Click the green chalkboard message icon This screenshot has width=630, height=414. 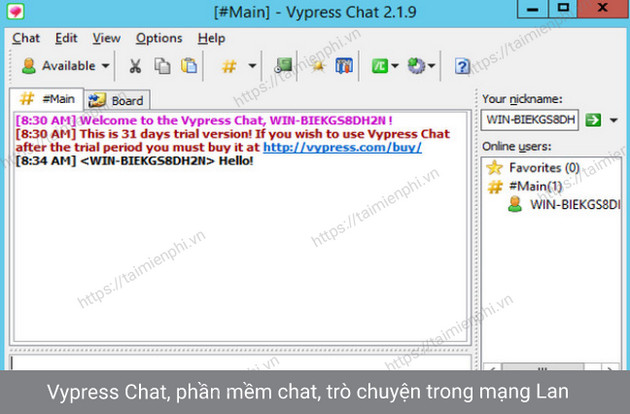point(284,66)
